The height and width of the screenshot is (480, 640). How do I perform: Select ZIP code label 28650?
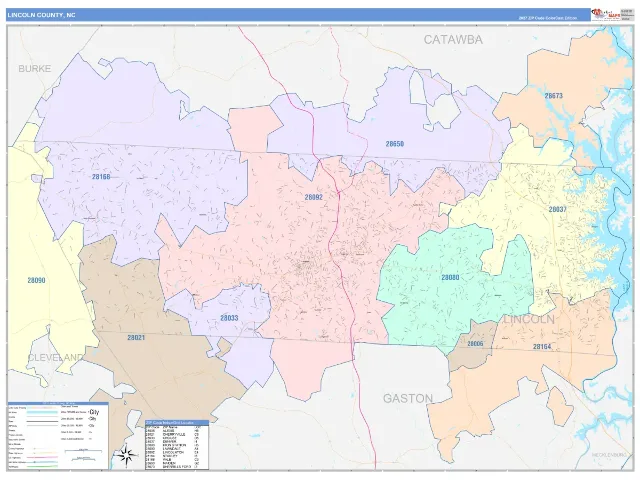[394, 144]
